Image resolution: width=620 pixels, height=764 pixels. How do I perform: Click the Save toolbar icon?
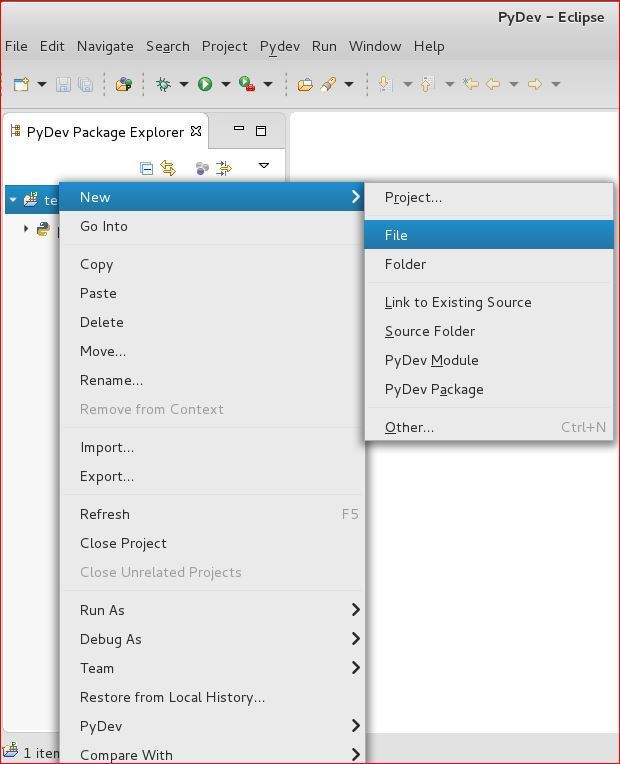click(x=63, y=84)
